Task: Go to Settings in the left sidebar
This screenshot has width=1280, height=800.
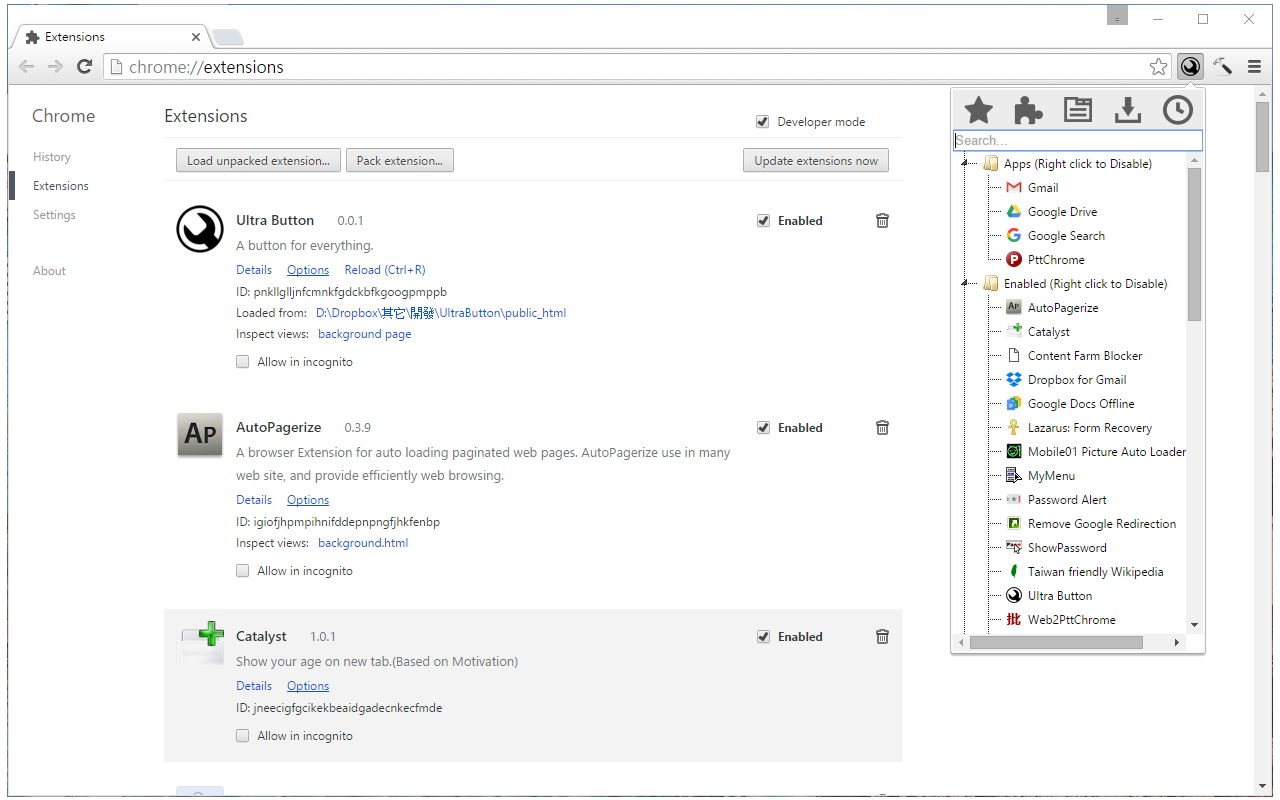Action: 54,215
